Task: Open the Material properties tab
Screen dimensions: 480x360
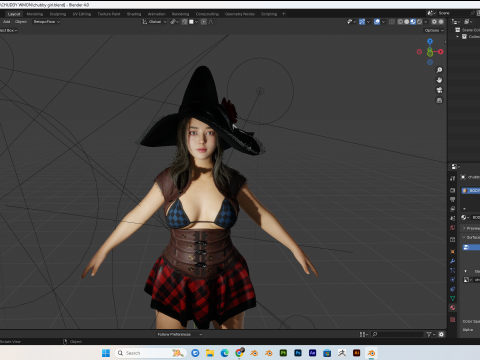Action: coord(452,308)
